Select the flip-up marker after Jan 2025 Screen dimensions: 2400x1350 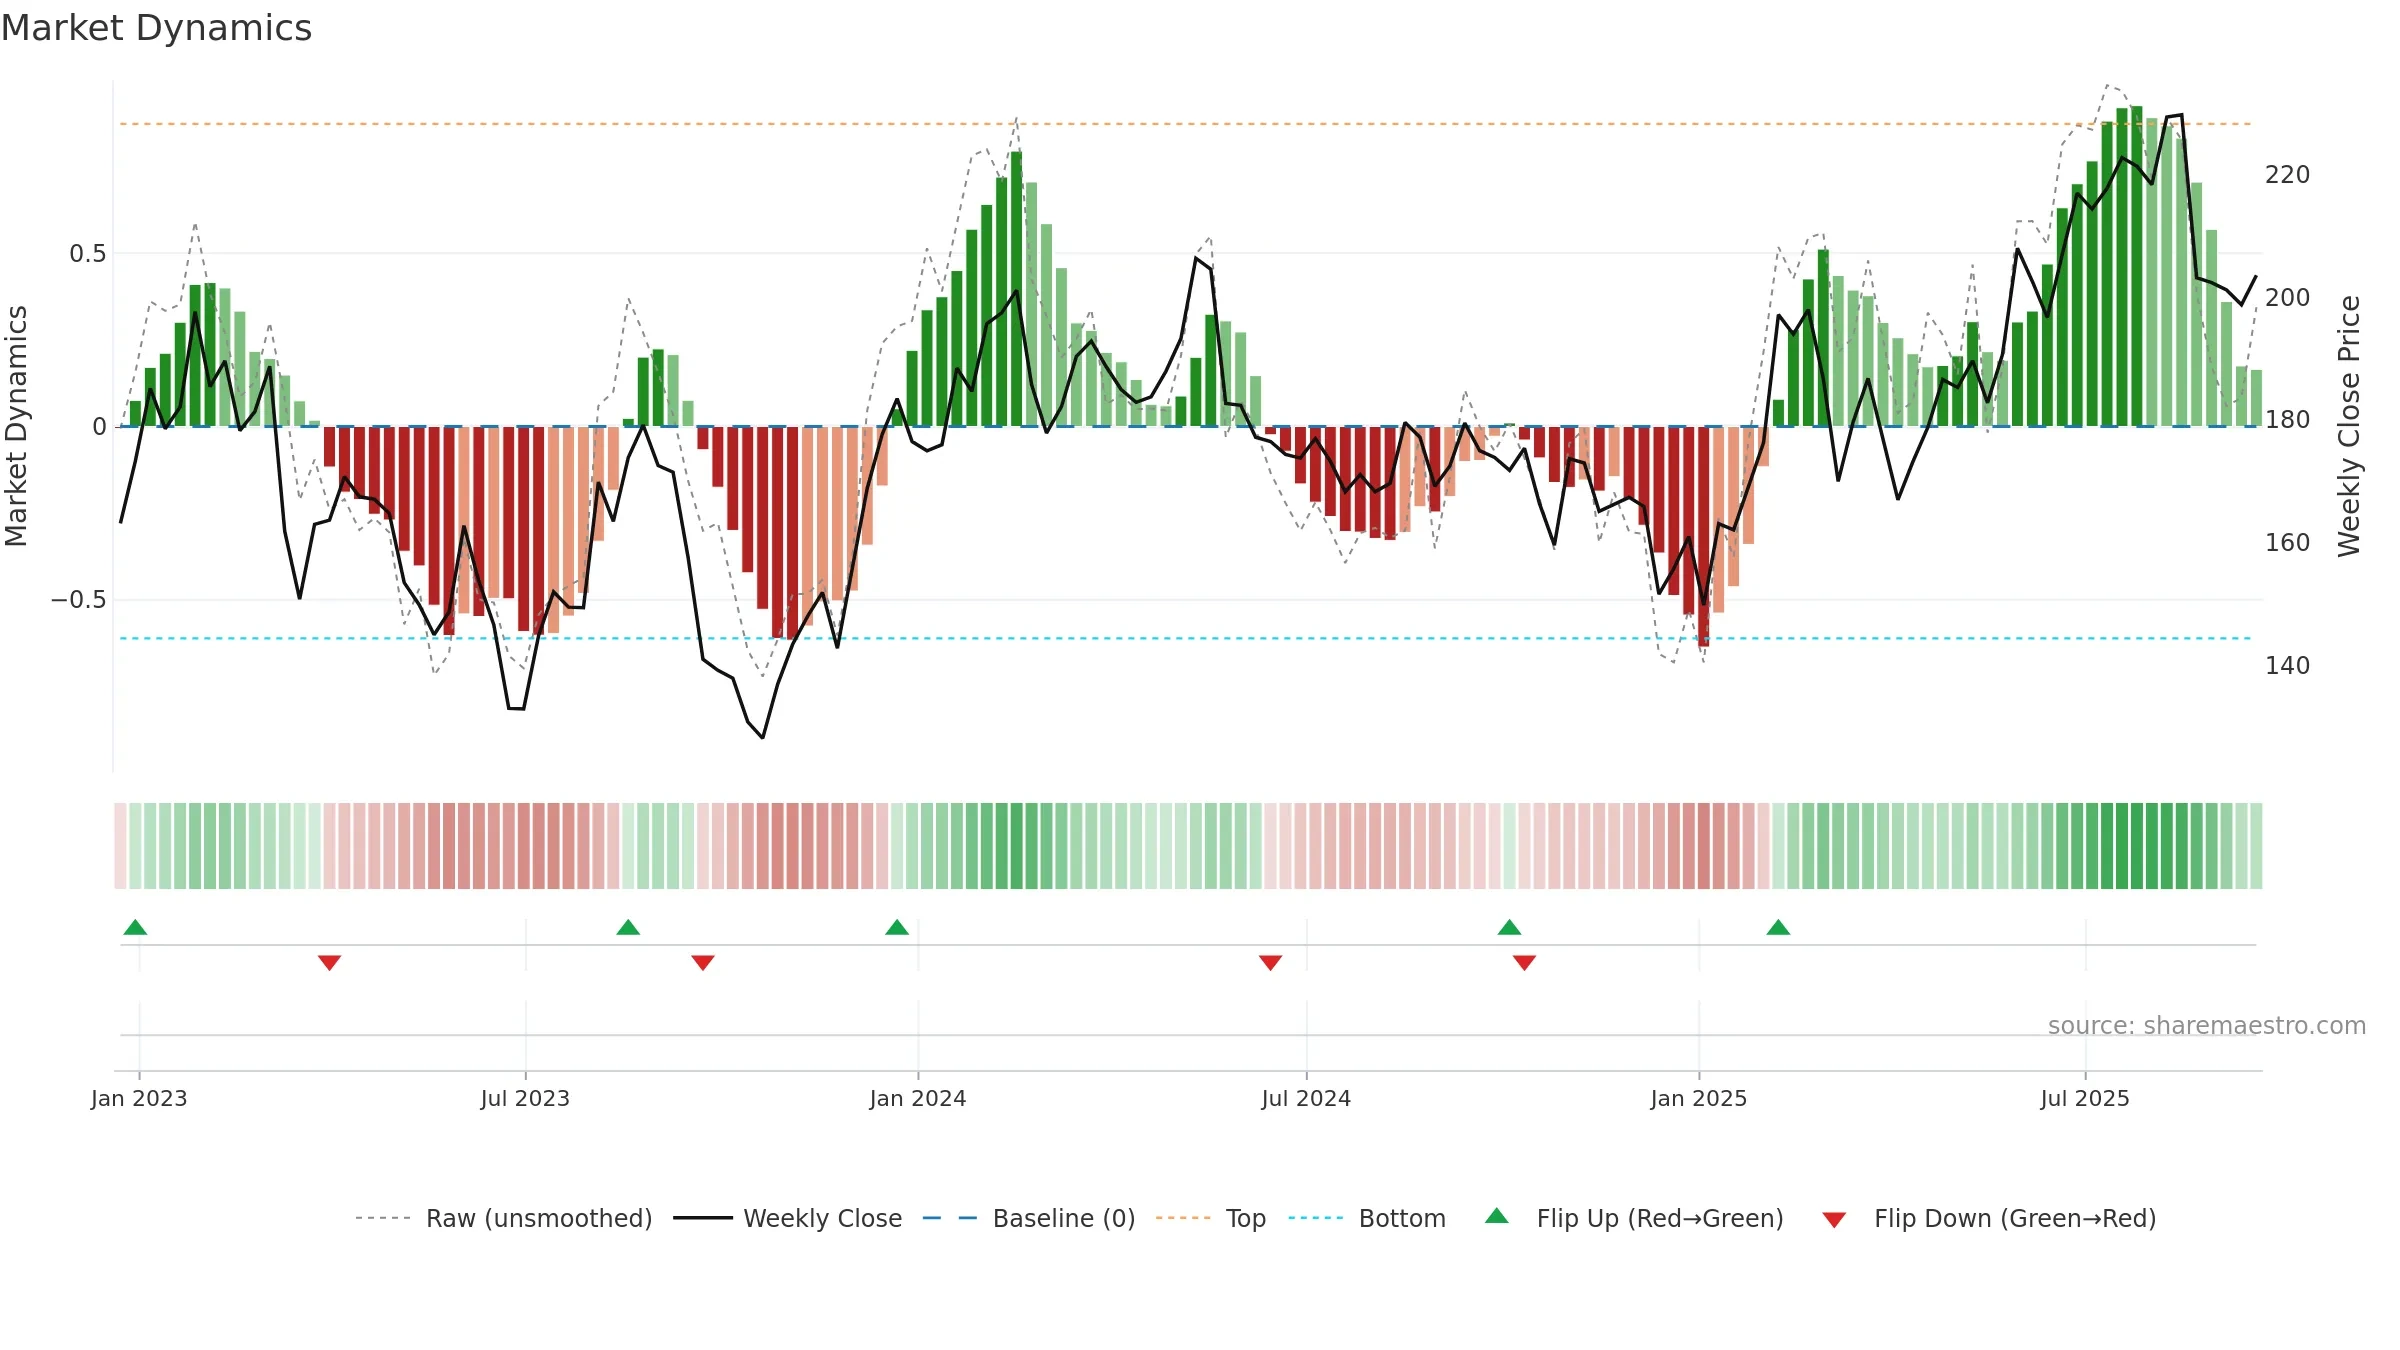tap(1778, 927)
